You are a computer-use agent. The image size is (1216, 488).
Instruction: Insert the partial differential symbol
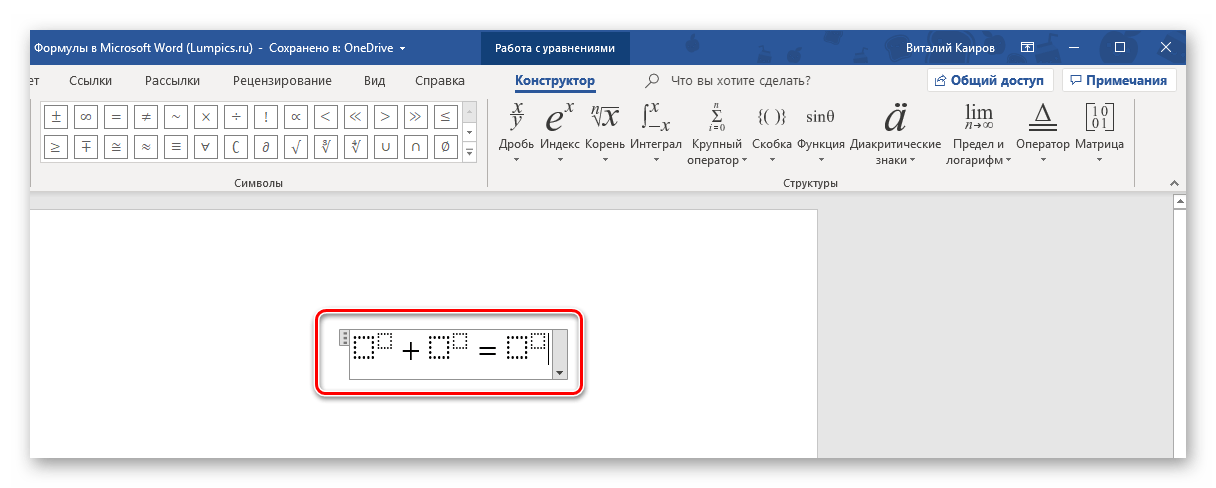[x=266, y=147]
